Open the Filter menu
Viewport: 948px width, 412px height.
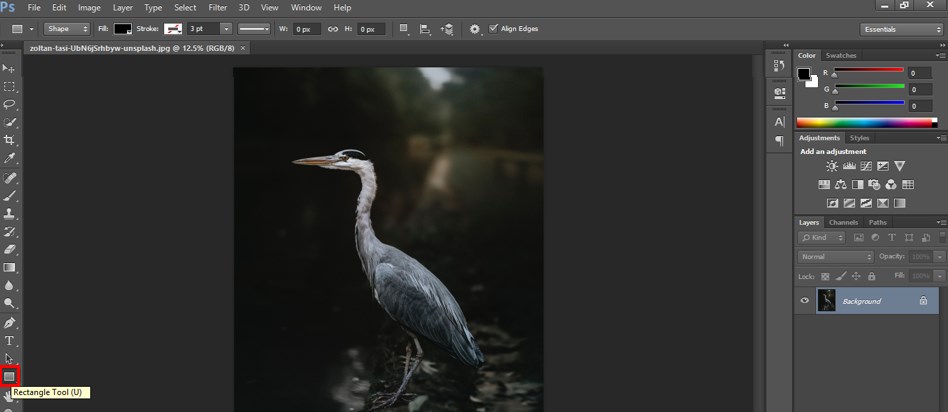click(218, 8)
